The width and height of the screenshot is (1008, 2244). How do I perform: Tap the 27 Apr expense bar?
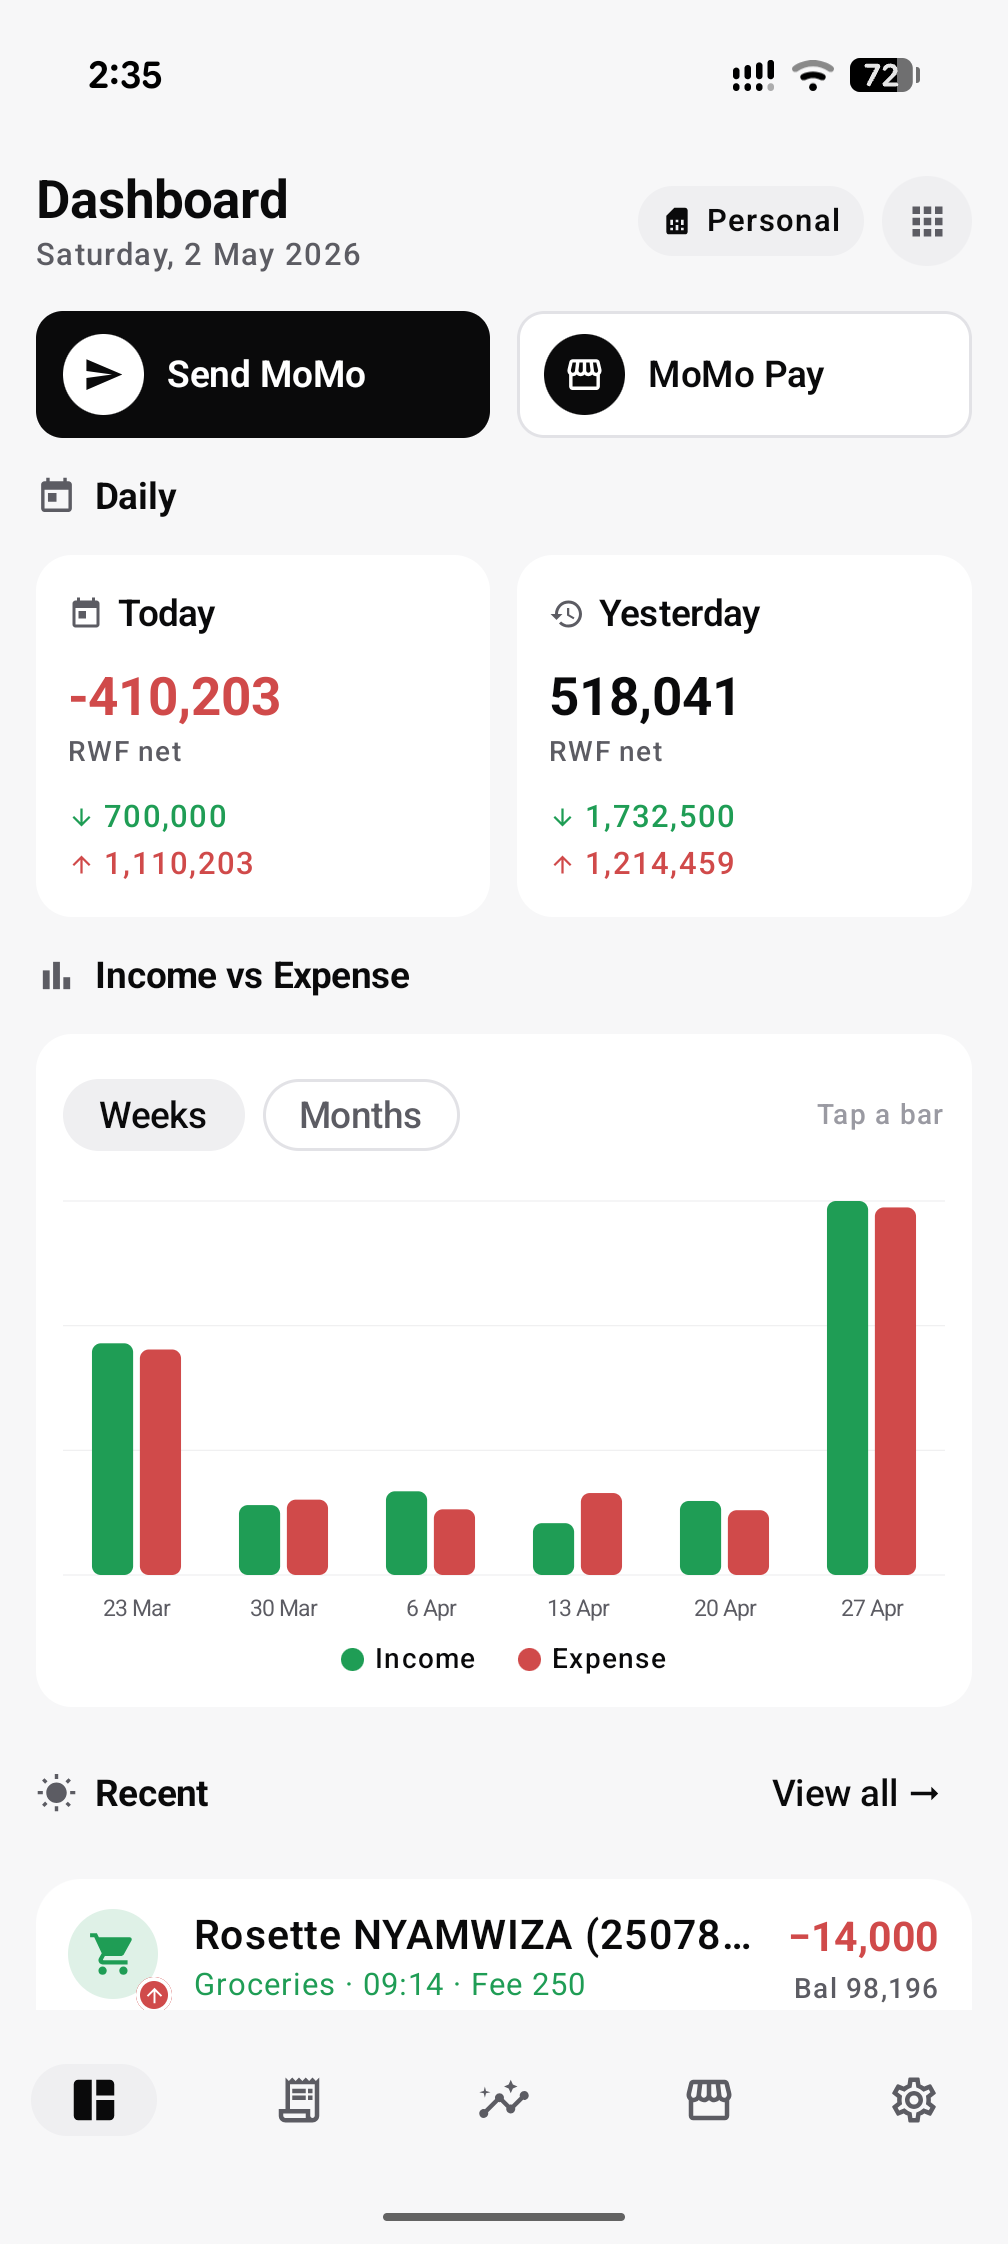(895, 1391)
